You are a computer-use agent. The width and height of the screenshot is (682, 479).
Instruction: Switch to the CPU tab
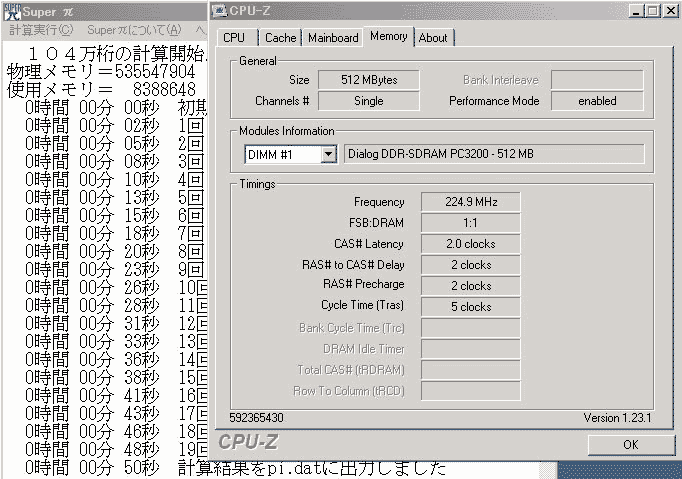click(234, 38)
